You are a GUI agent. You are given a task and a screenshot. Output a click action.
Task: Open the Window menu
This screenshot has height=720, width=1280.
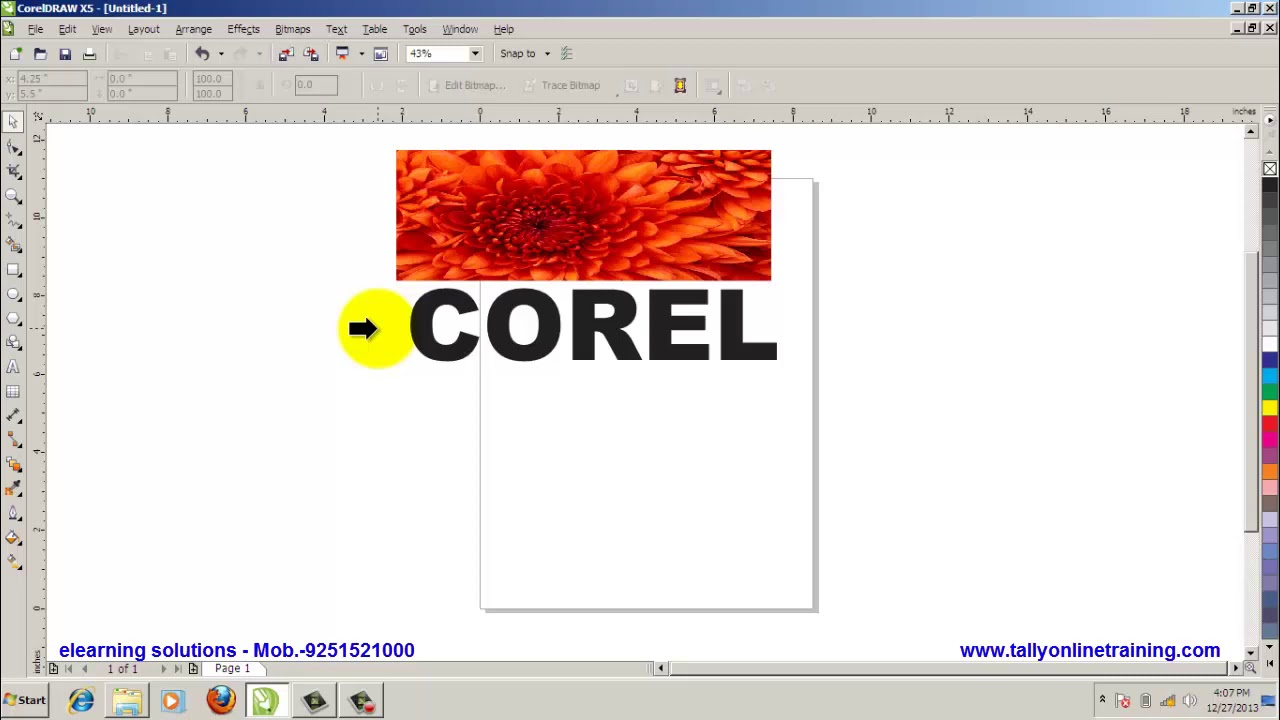point(460,29)
